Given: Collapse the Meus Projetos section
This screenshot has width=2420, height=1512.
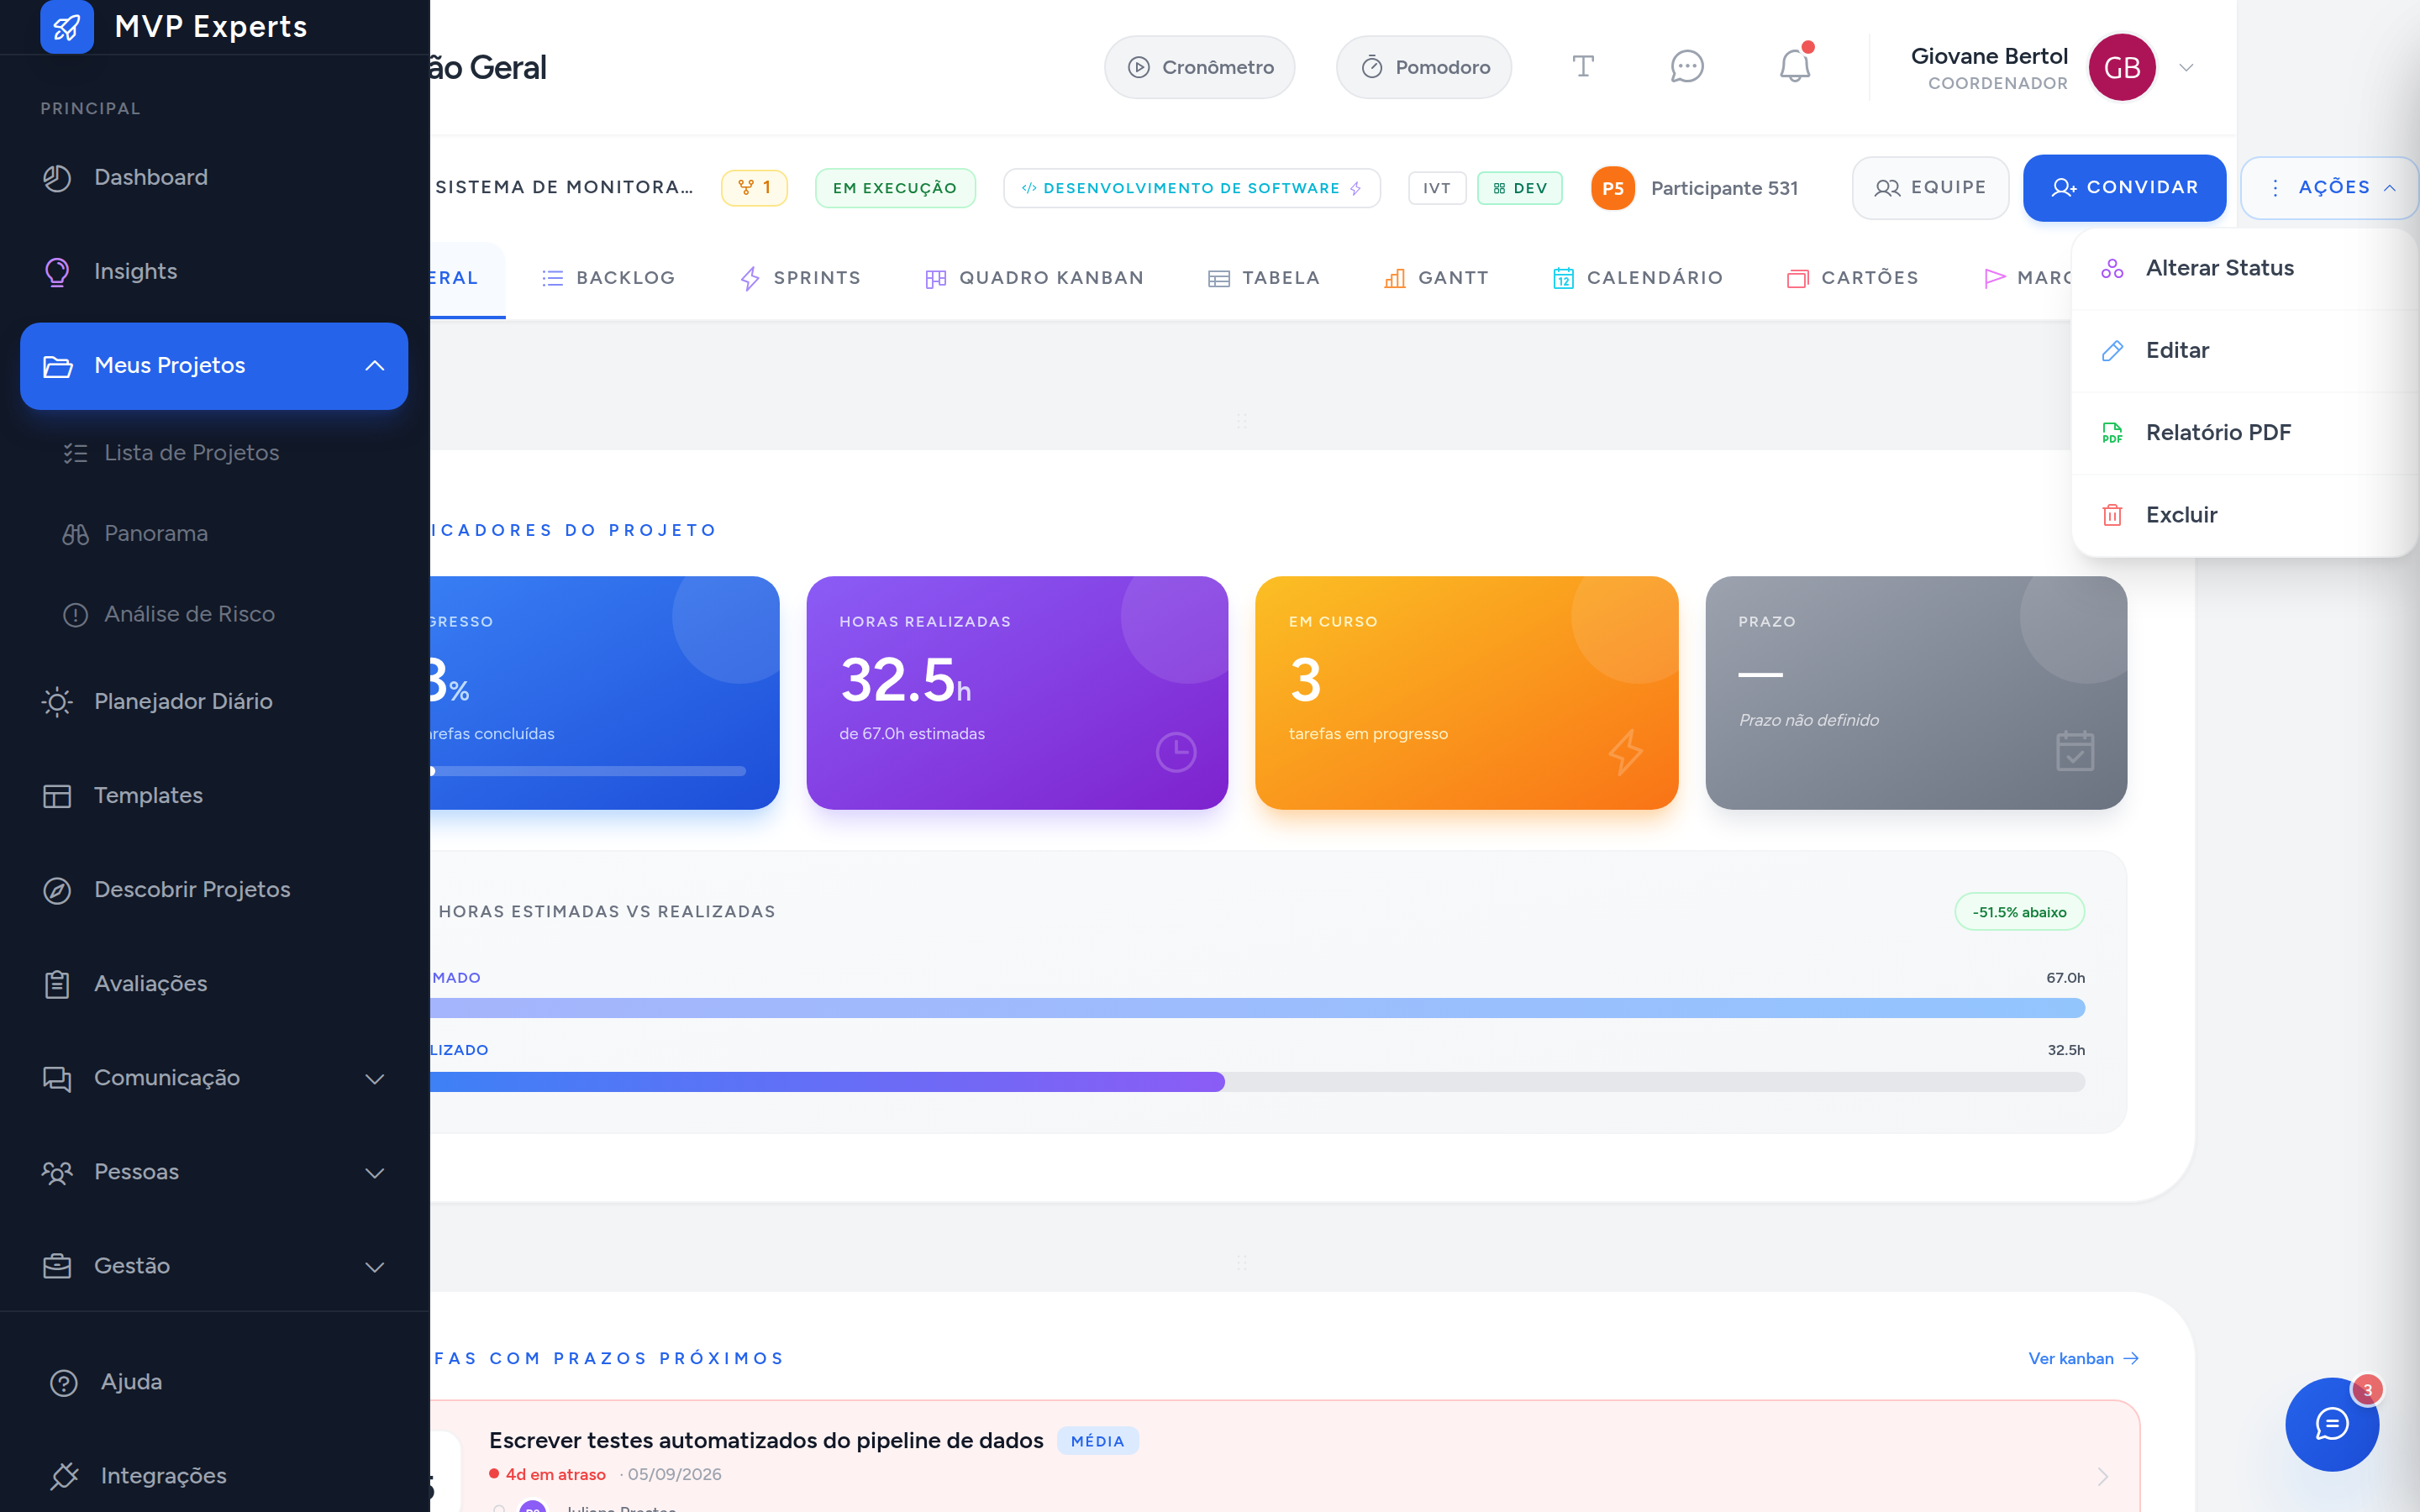Looking at the screenshot, I should point(214,366).
